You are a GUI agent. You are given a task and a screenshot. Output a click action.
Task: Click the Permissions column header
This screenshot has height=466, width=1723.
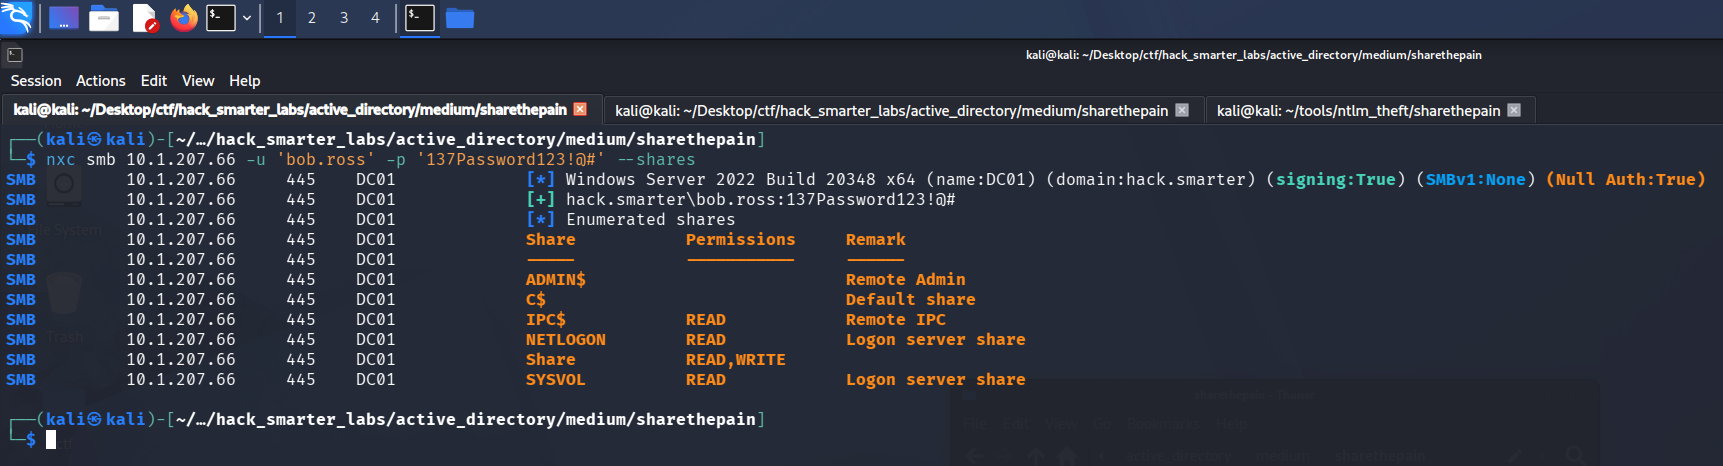(x=741, y=240)
